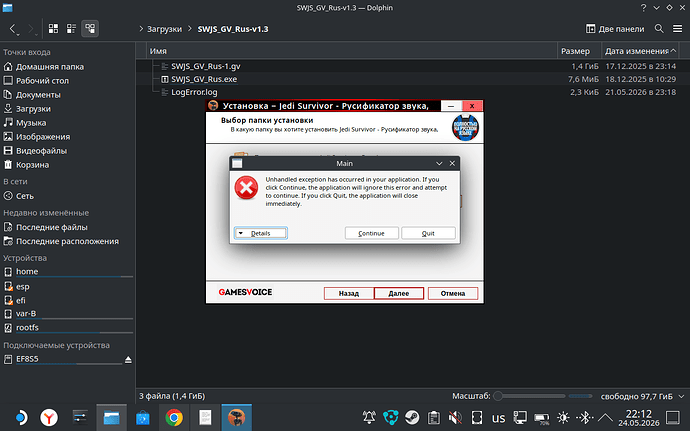Click Далее in installer window

coord(399,293)
